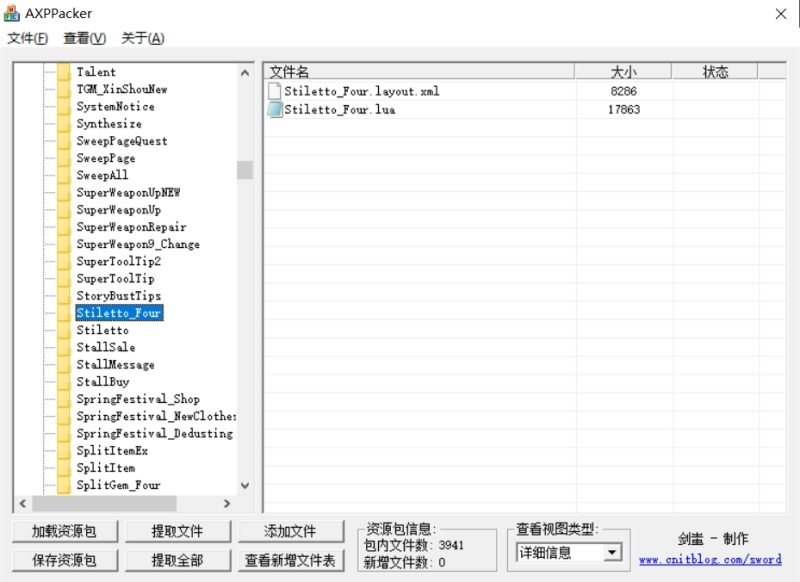The image size is (800, 582).
Task: Click the SweepPageQuest folder icon
Action: 64,141
